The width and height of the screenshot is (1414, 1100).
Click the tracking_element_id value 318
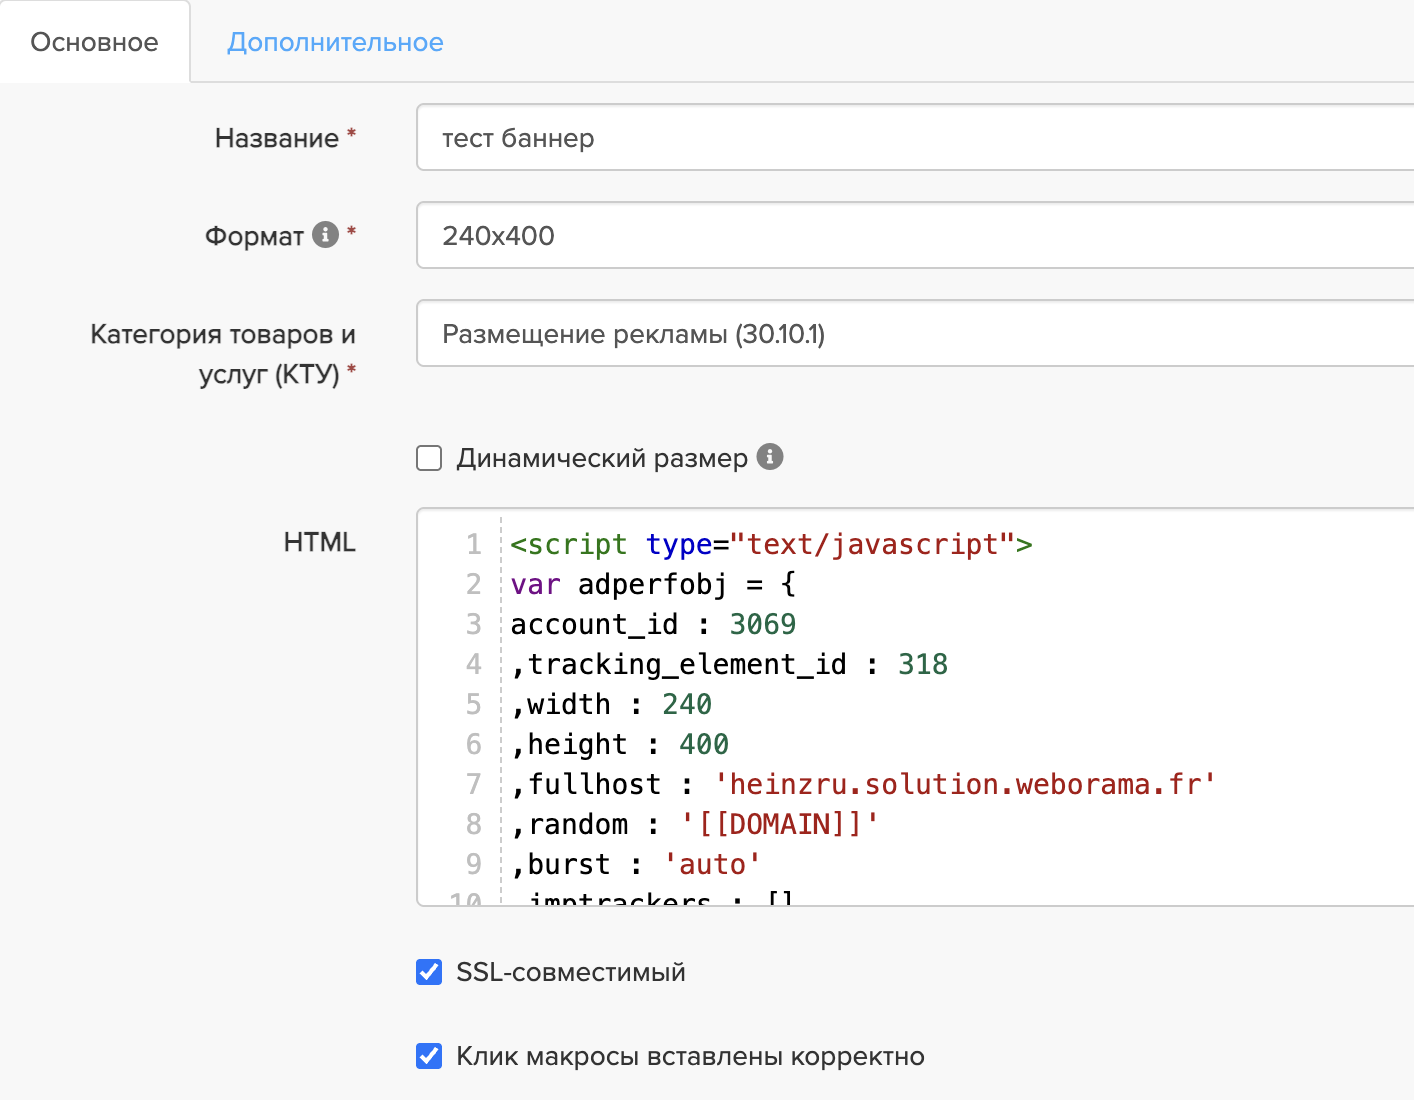pyautogui.click(x=922, y=664)
